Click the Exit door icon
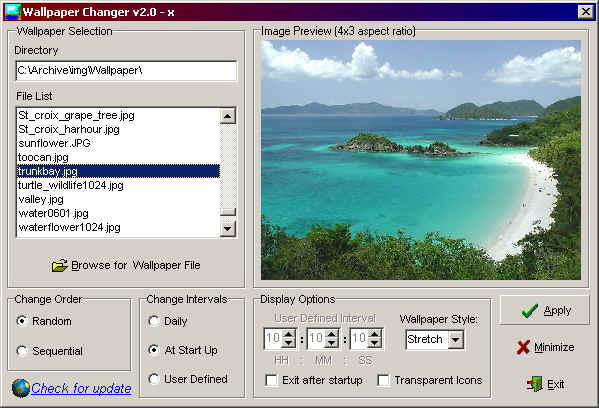599x408 pixels. click(534, 384)
